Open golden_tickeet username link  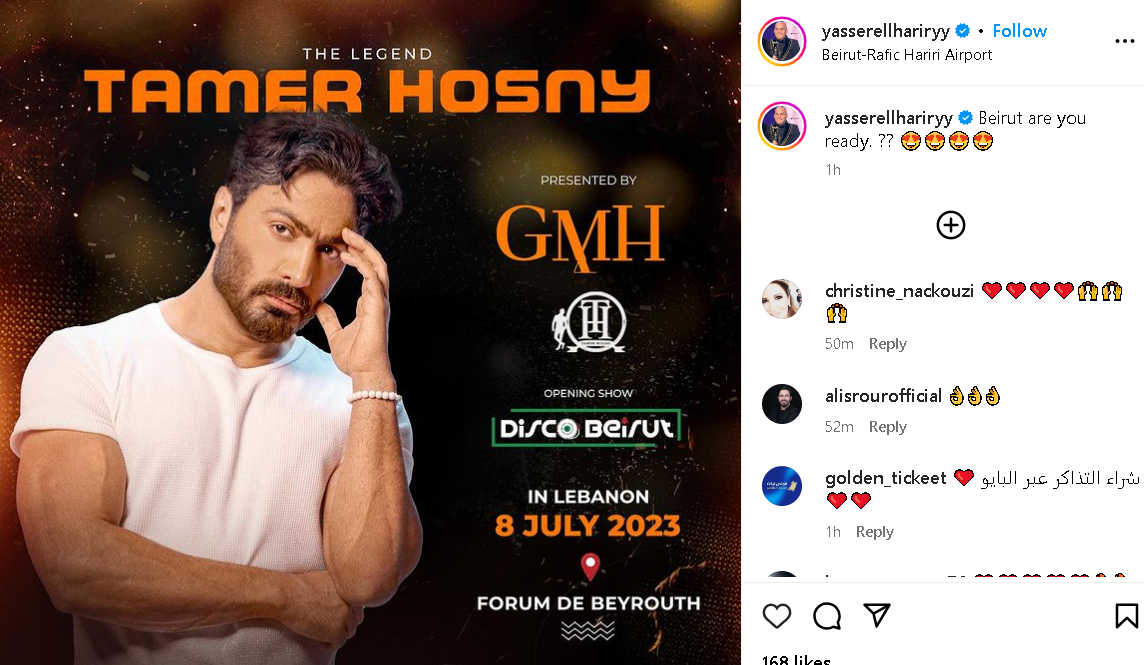(x=885, y=478)
